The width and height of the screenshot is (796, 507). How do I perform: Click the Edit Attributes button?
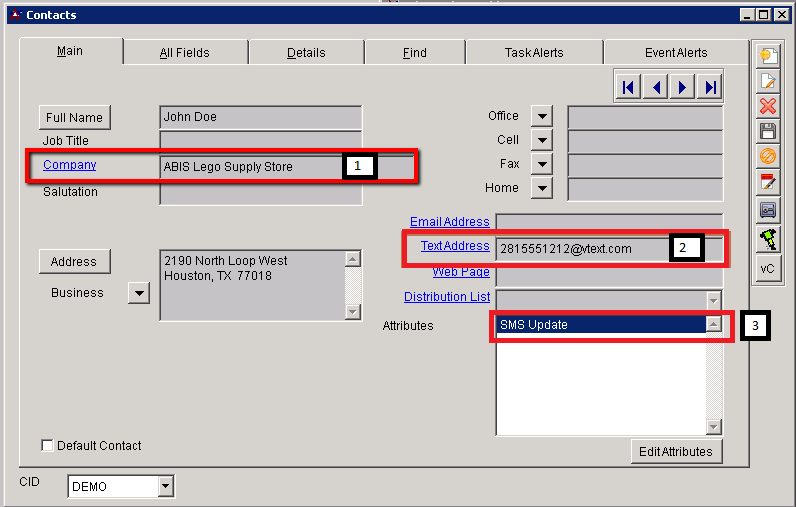[676, 452]
